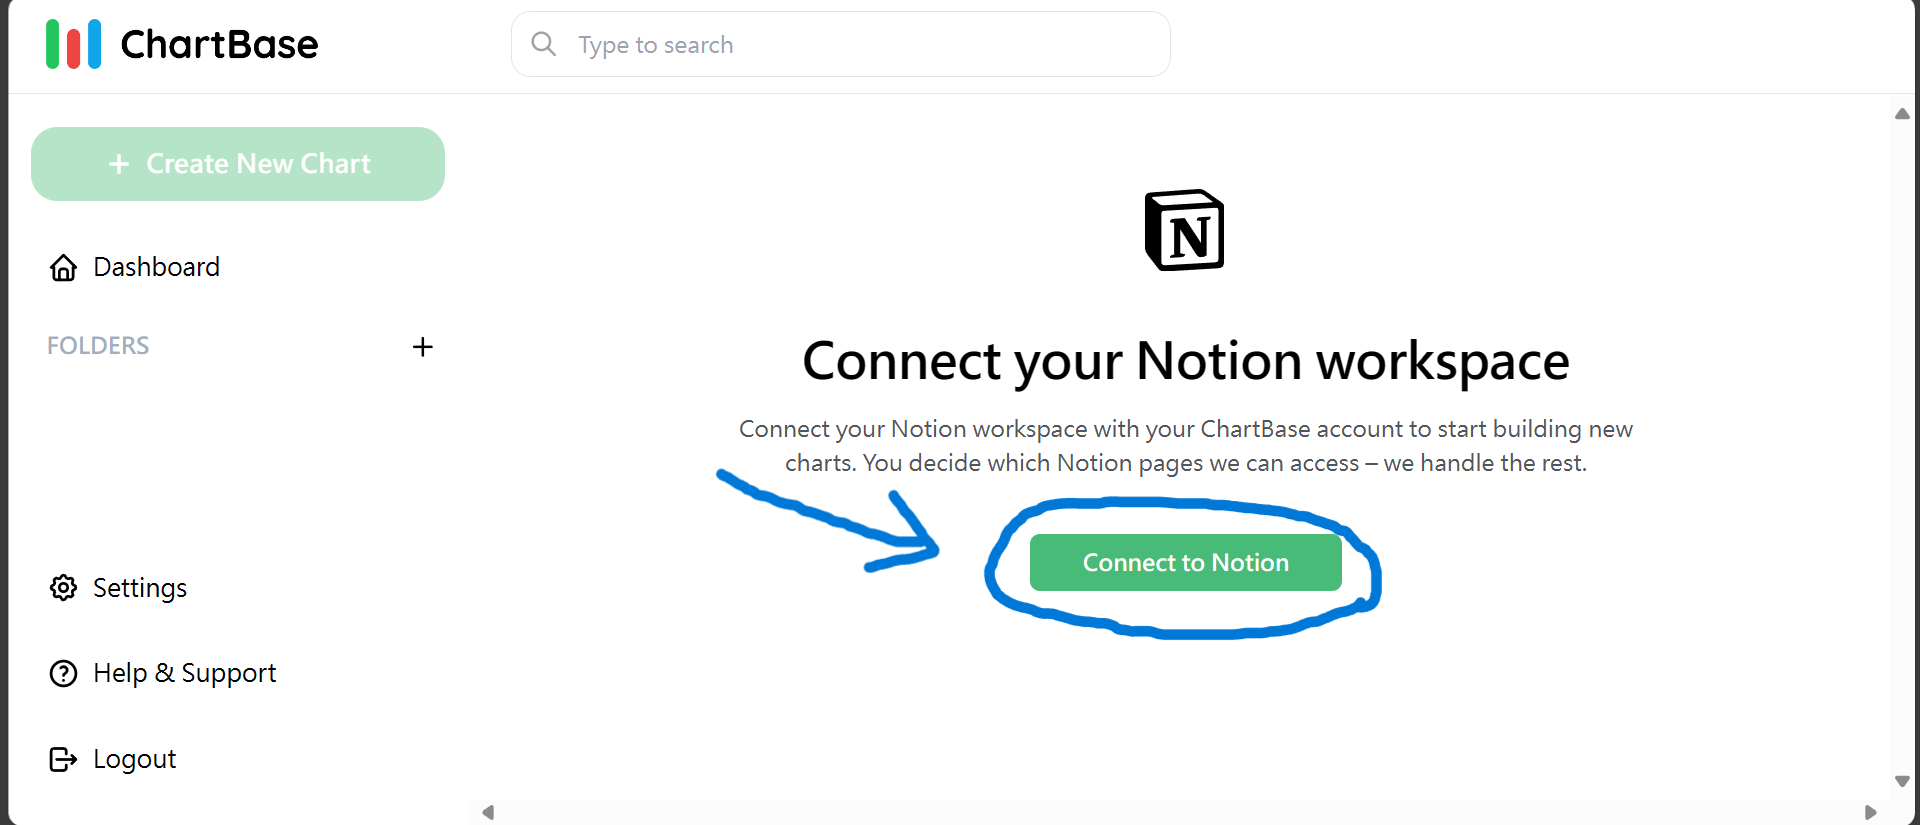The image size is (1920, 825).
Task: Click the plus icon next to FOLDERS
Action: (x=422, y=347)
